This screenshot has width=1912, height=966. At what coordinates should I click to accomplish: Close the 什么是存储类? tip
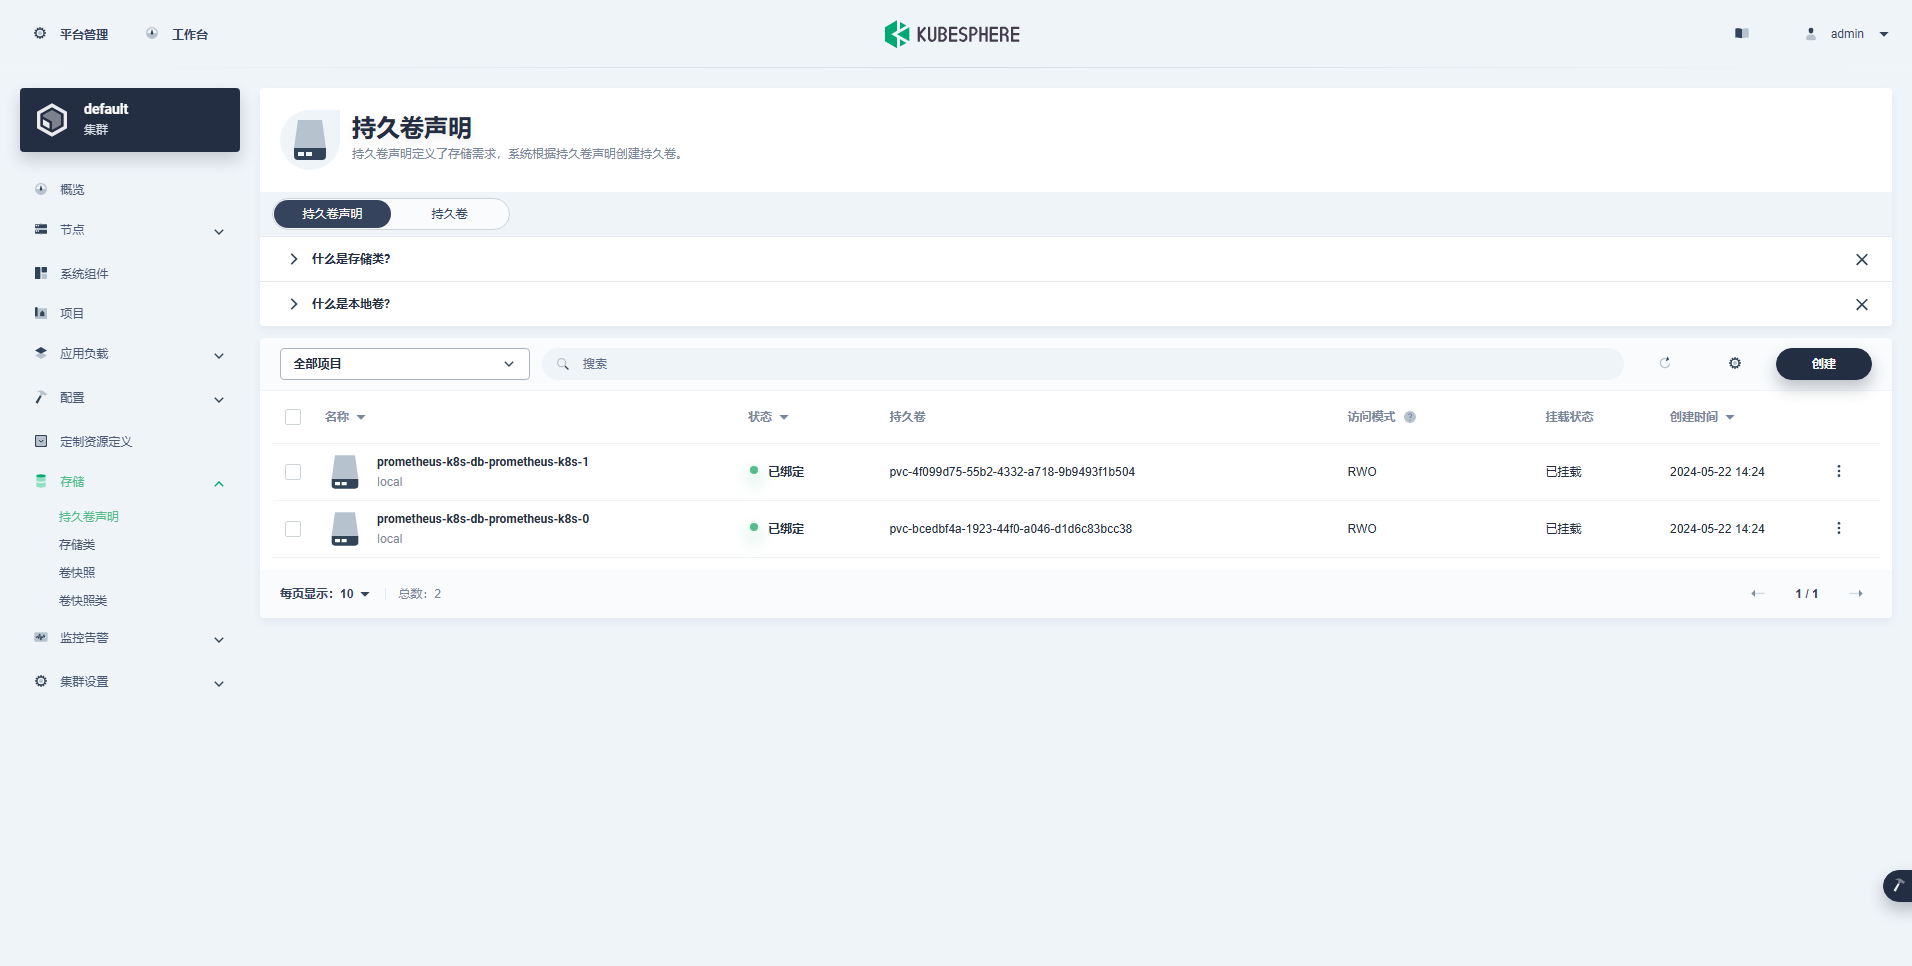[x=1862, y=259]
